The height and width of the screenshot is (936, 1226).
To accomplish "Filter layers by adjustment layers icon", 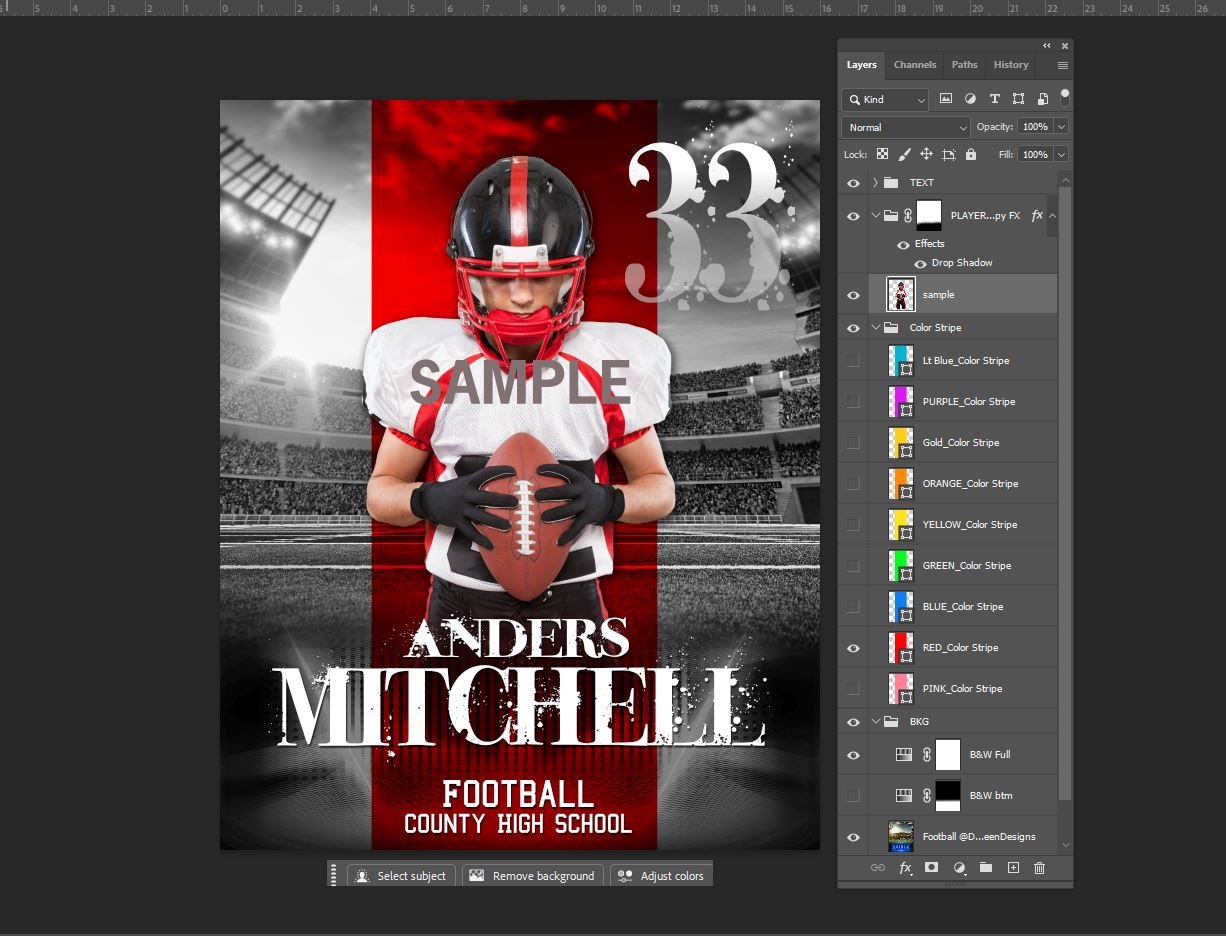I will 970,99.
